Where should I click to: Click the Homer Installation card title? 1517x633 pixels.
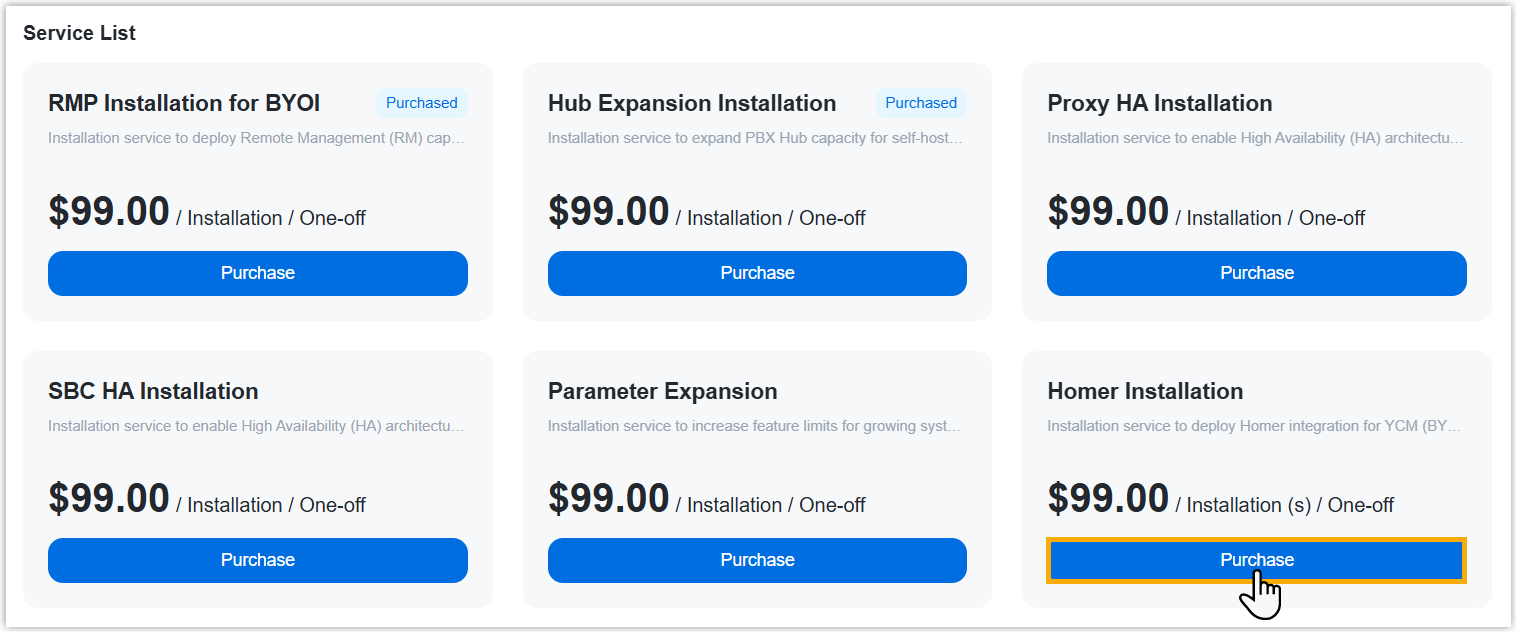tap(1145, 391)
